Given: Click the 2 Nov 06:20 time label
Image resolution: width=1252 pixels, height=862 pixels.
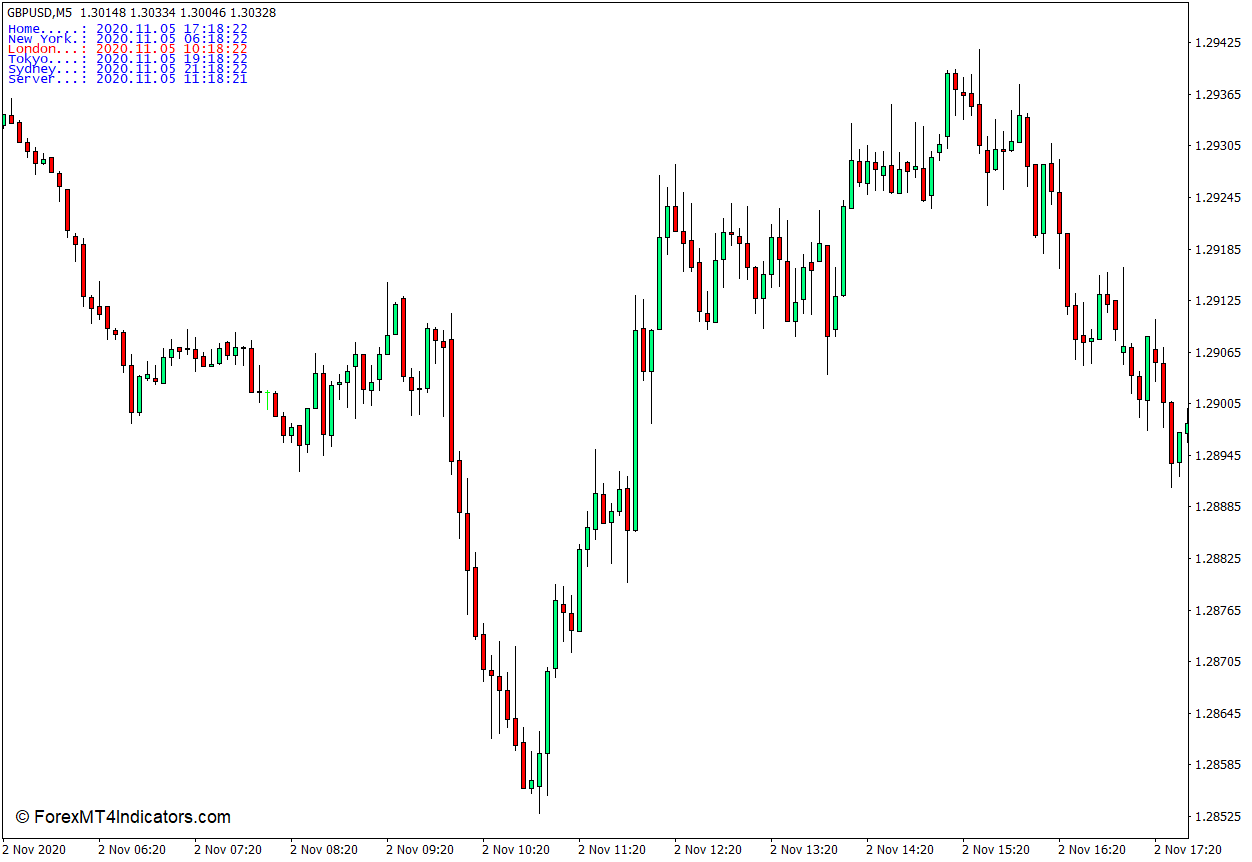Looking at the screenshot, I should click(132, 850).
